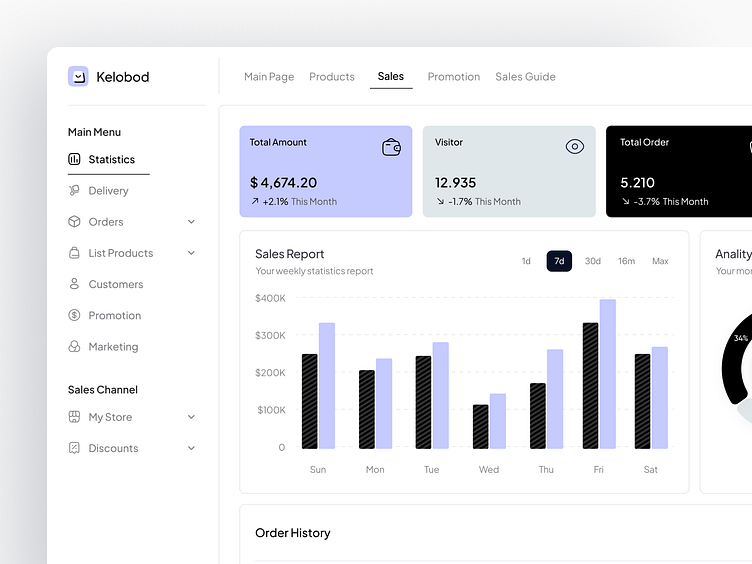
Task: Expand the Orders submenu chevron
Action: tap(191, 222)
